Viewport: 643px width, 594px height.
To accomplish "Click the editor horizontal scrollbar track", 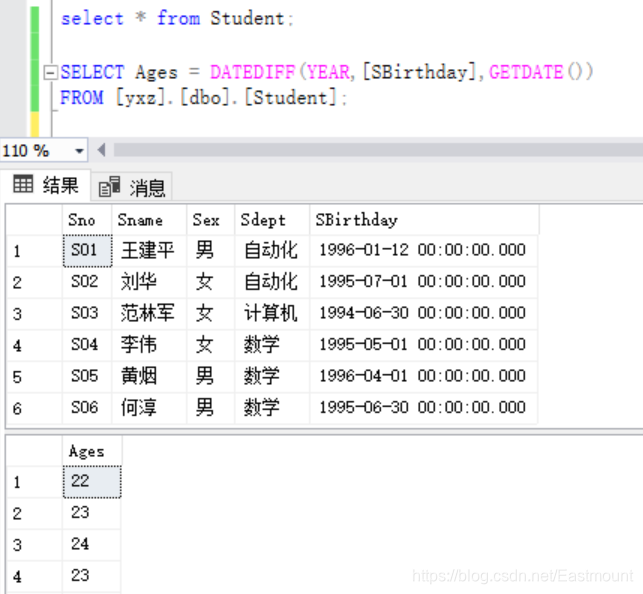I will coord(377,150).
